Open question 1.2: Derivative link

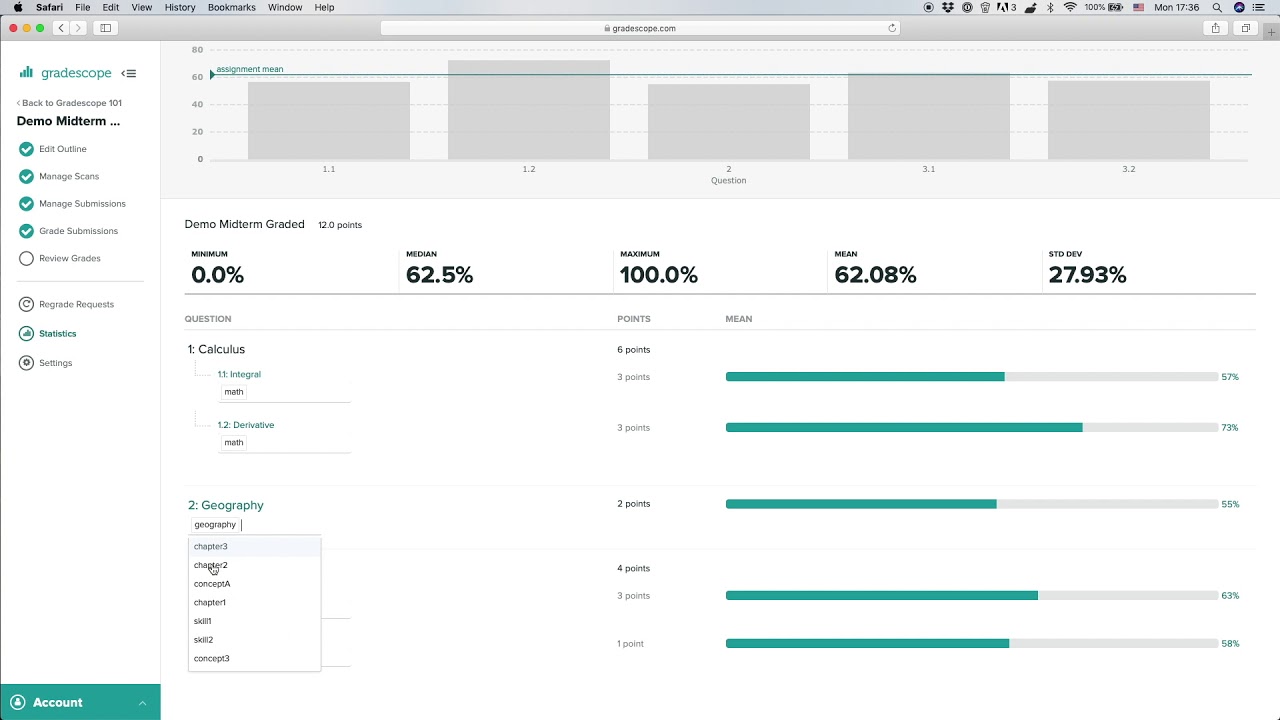(x=246, y=425)
